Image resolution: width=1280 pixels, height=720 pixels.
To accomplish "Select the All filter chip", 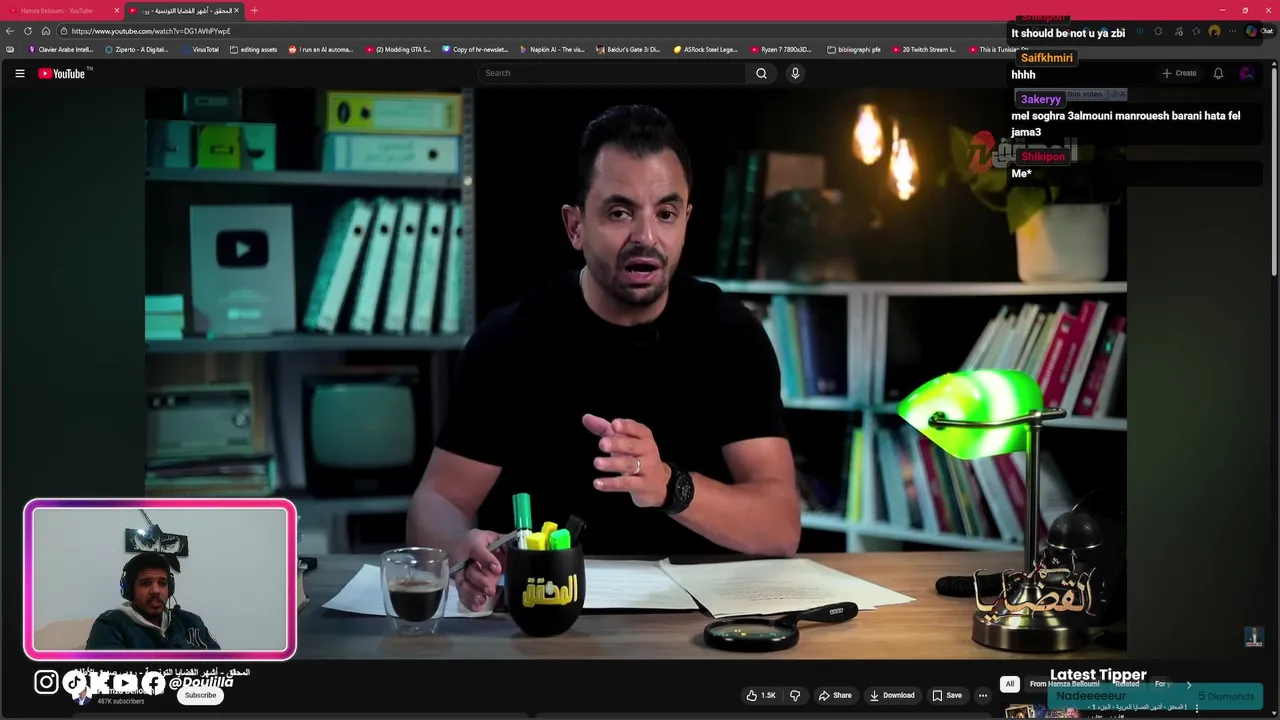I will (x=1010, y=684).
